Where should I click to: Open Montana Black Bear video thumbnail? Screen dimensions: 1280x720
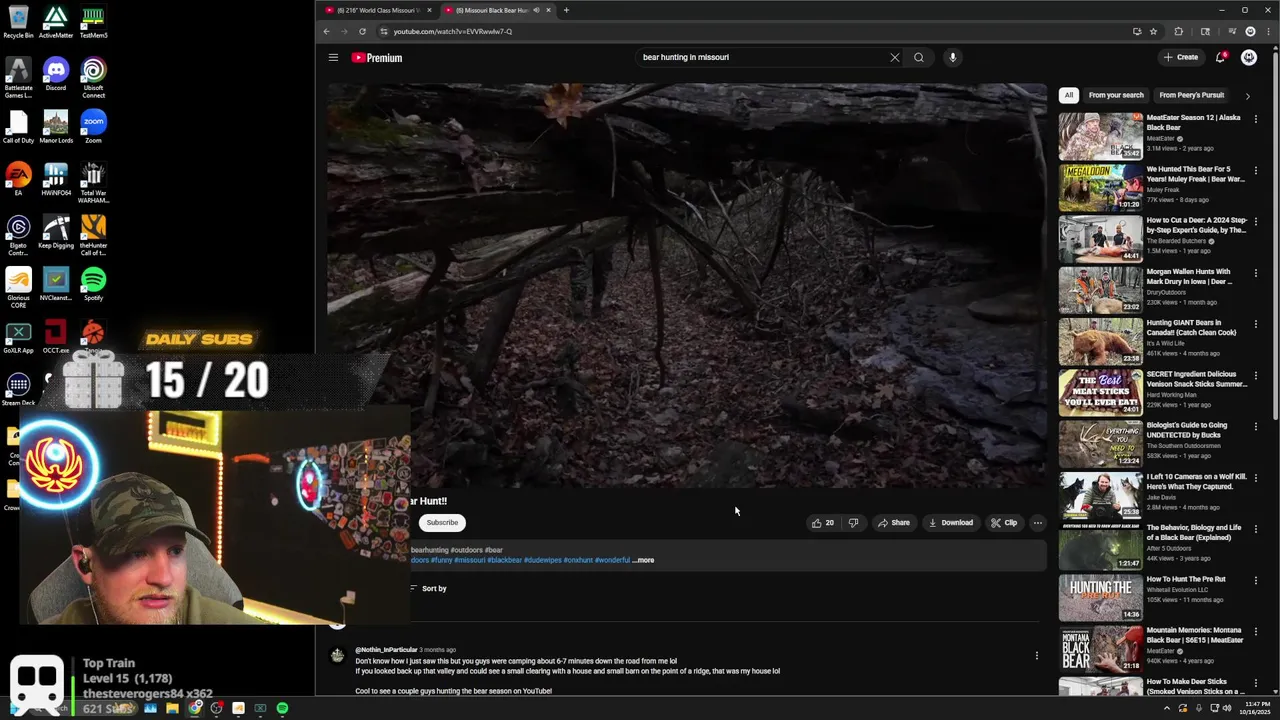1100,648
